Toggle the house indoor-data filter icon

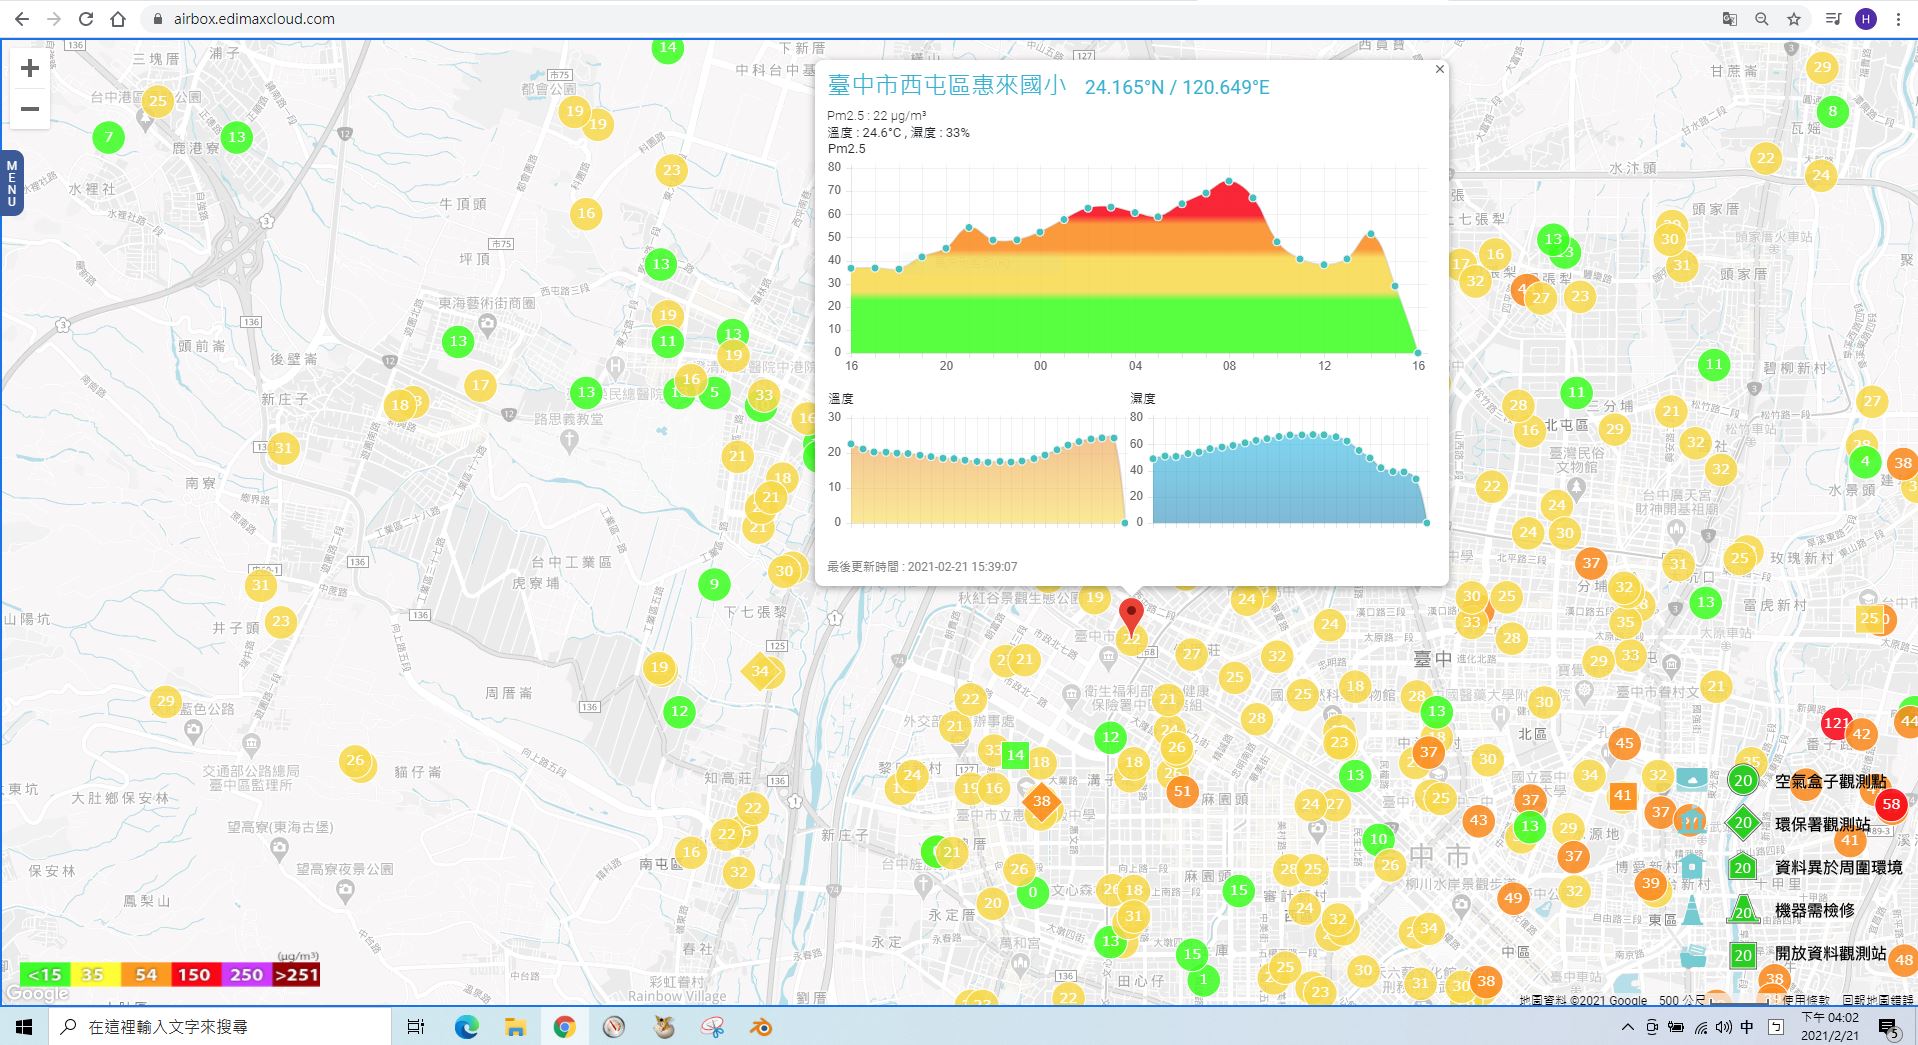point(1692,865)
